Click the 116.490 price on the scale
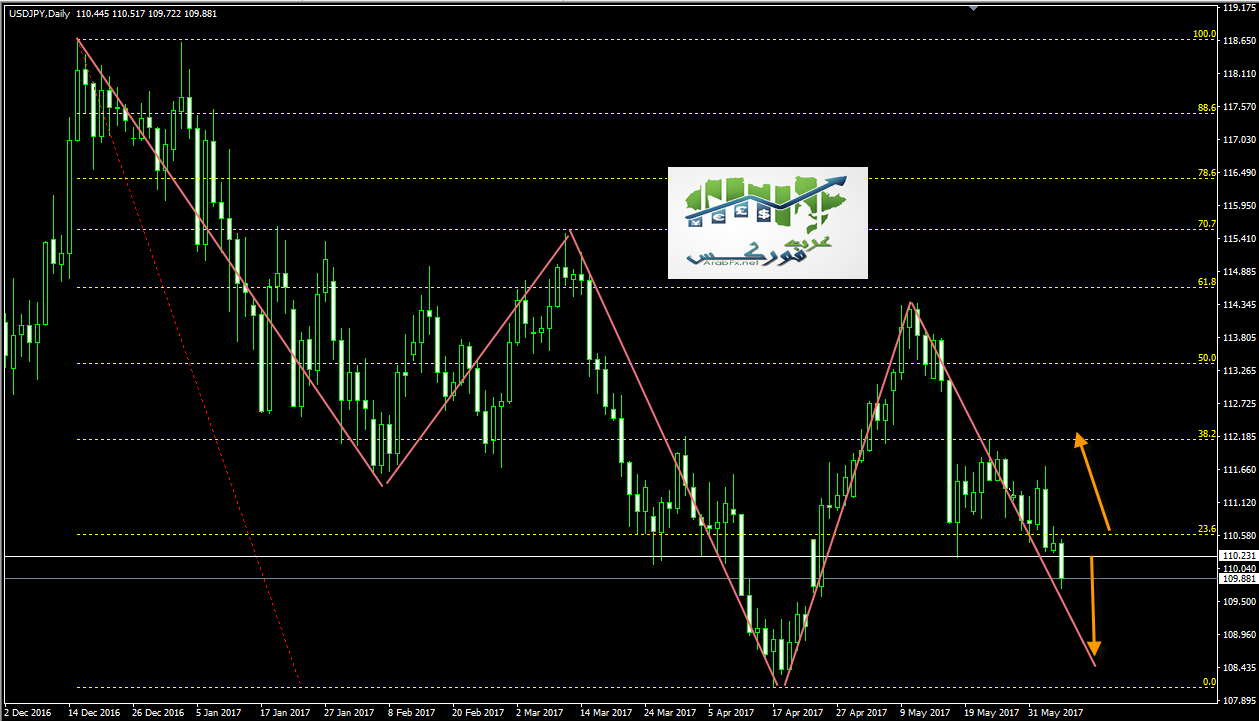The image size is (1259, 721). coord(1240,173)
